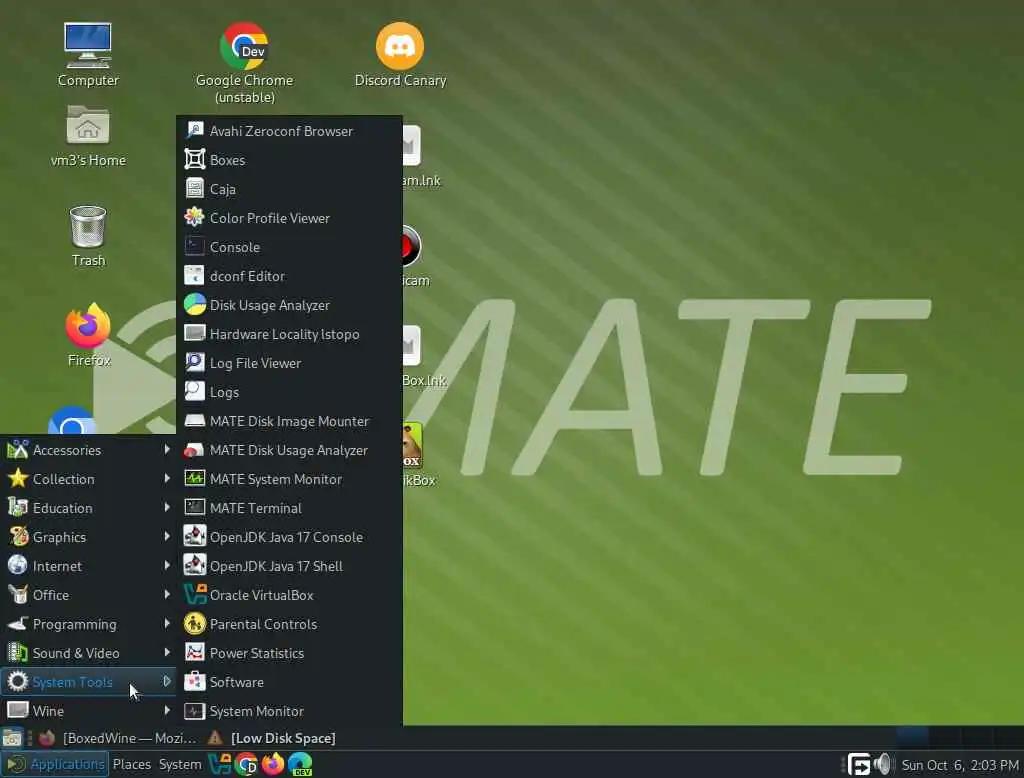1024x778 pixels.
Task: Click the Avahi Zeroconf Browser icon
Action: [x=195, y=130]
